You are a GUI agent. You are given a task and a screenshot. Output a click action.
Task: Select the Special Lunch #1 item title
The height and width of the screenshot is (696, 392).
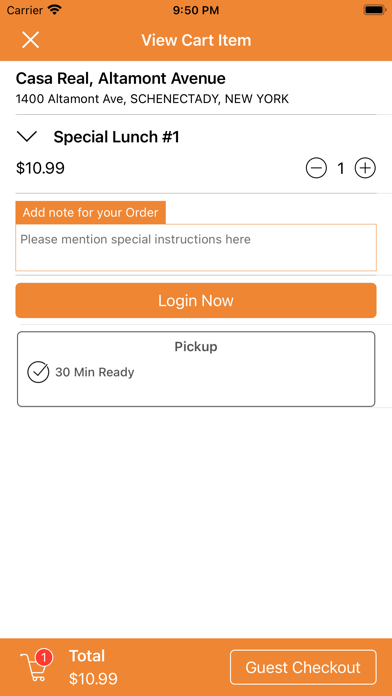click(x=116, y=137)
